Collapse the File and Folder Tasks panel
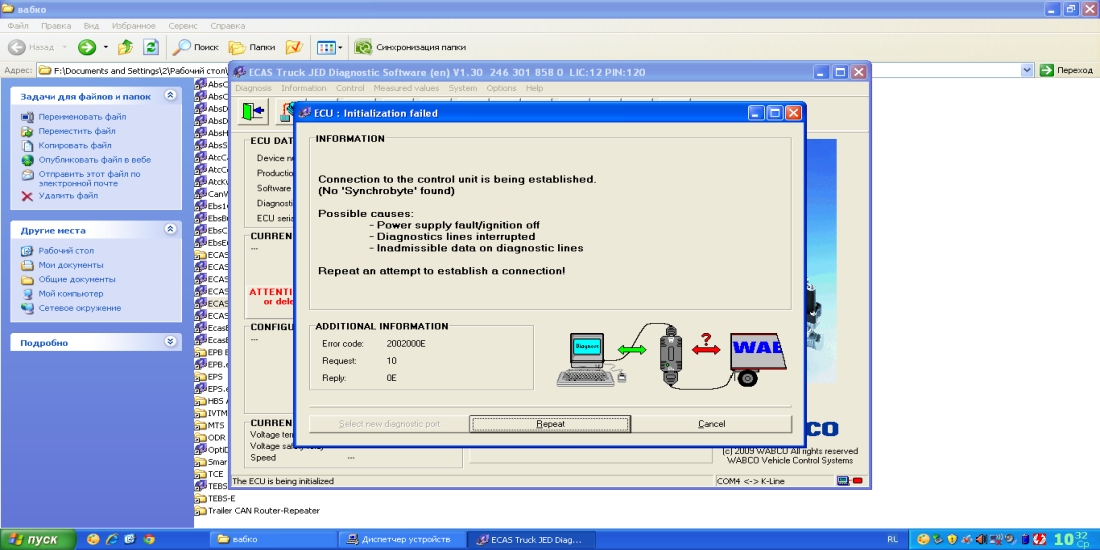This screenshot has height=550, width=1100. [170, 96]
